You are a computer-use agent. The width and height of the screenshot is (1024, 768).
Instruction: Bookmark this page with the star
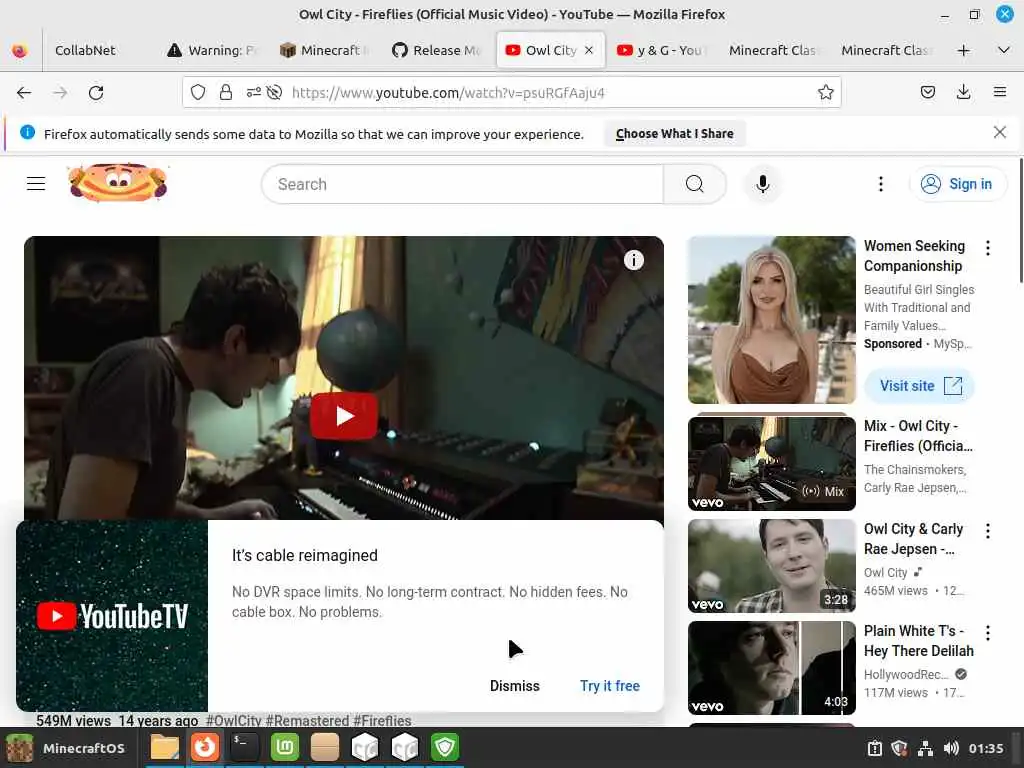point(825,93)
